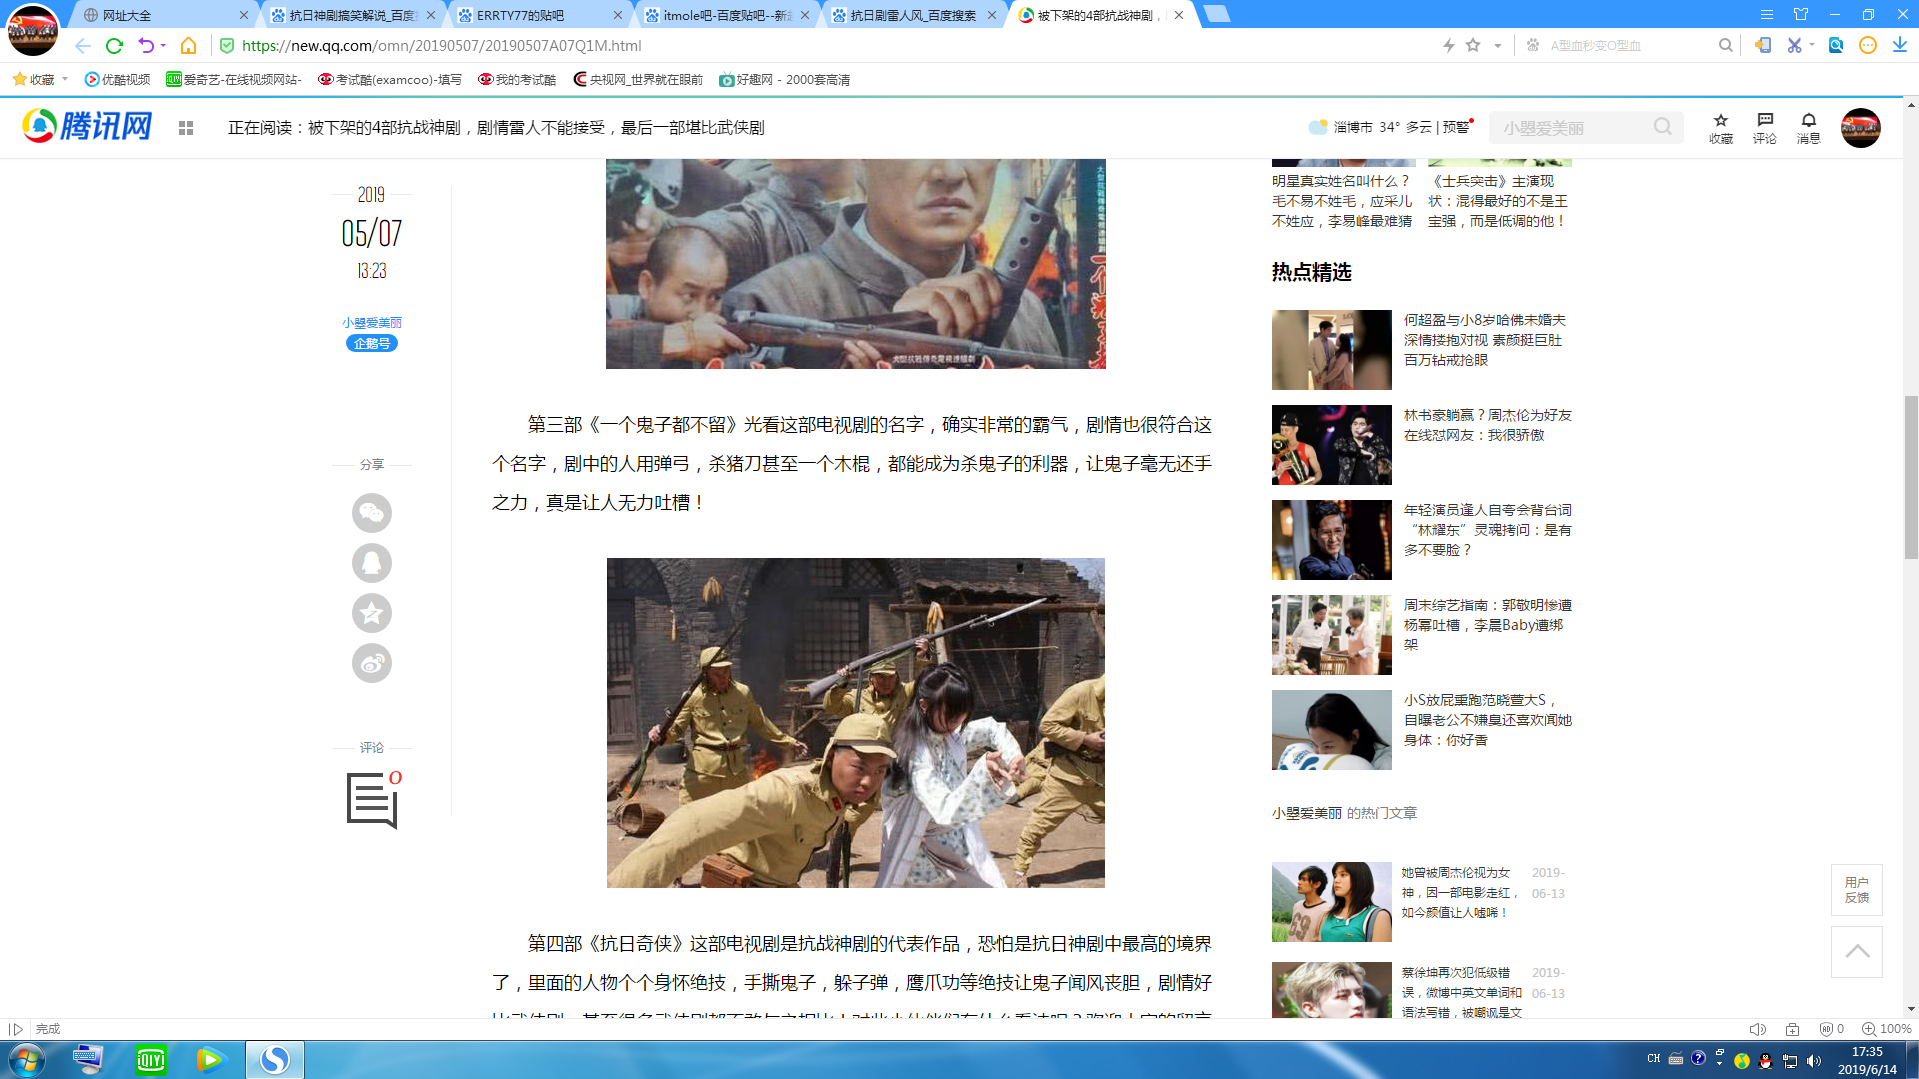Click the blue magnifier page-search toolbar icon
This screenshot has width=1919, height=1079.
click(1836, 45)
